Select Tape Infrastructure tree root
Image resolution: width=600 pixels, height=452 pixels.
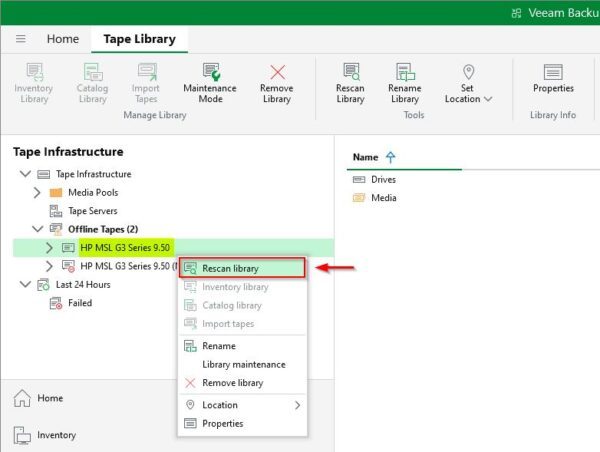coord(93,174)
